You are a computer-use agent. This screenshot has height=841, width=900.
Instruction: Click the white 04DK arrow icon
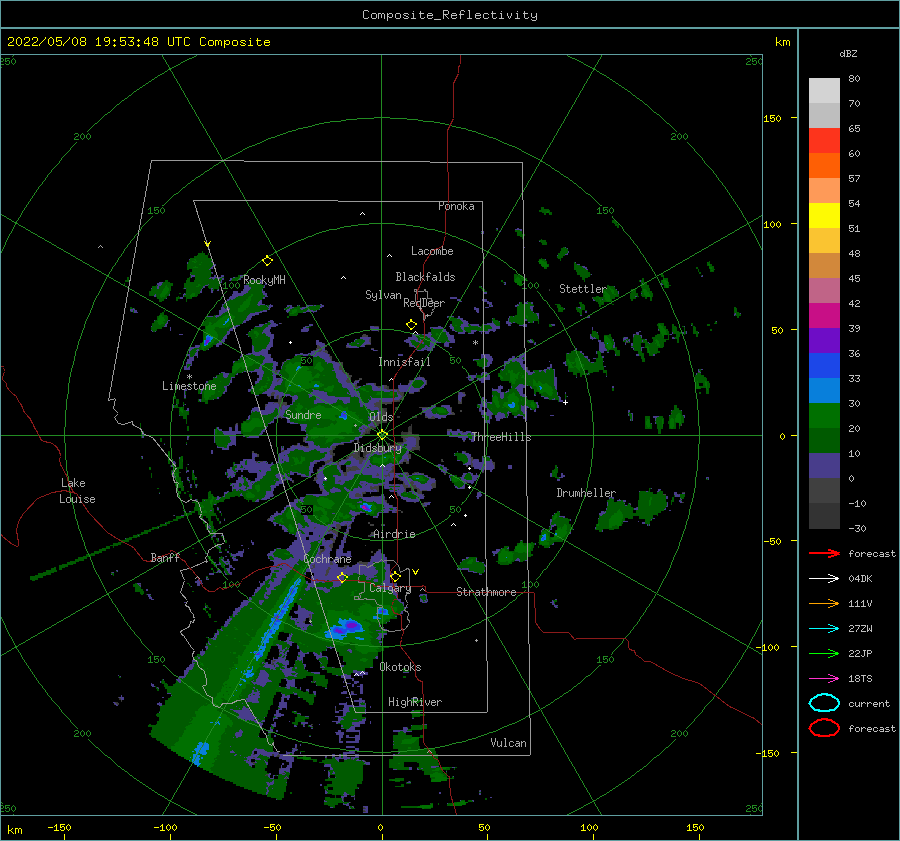coord(824,578)
